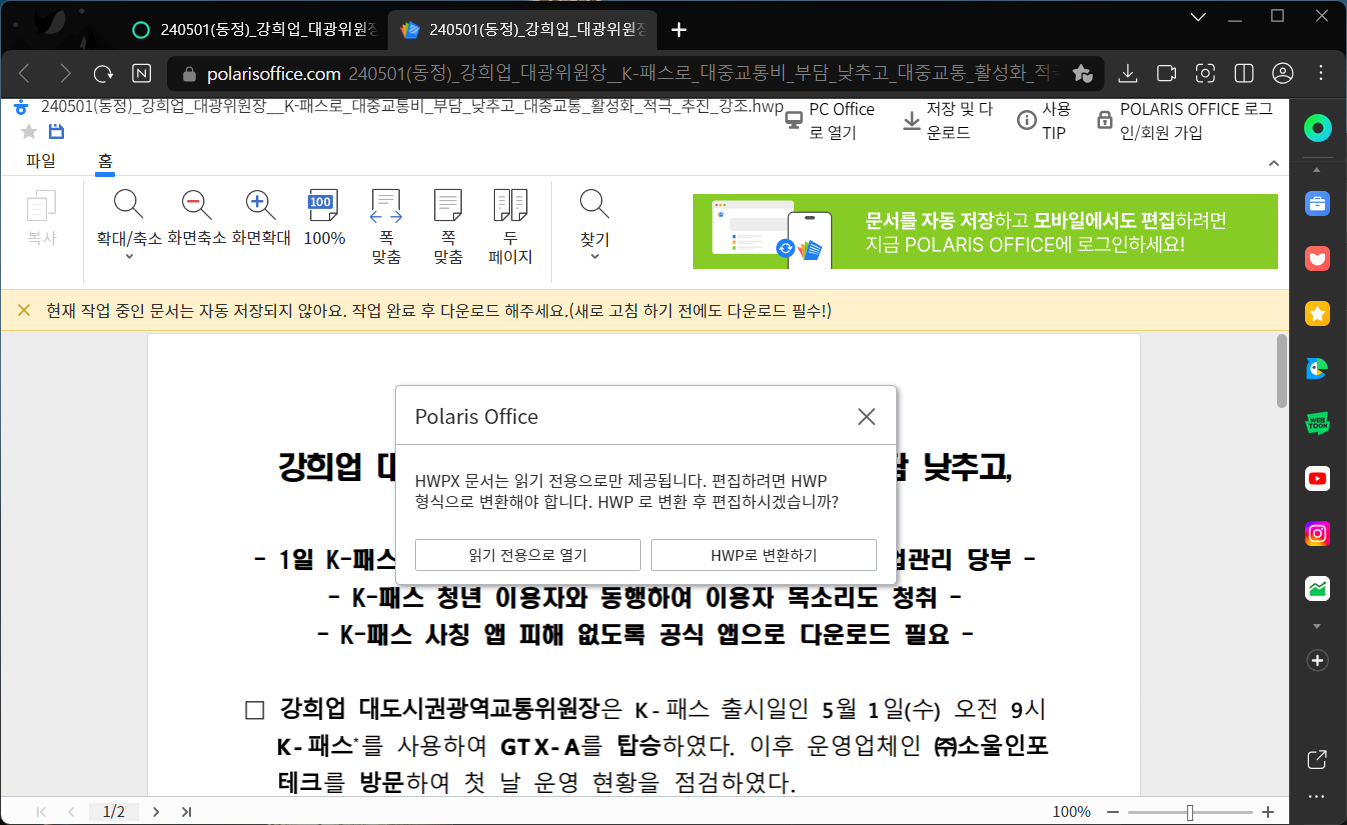Jump to the last page button

click(186, 811)
